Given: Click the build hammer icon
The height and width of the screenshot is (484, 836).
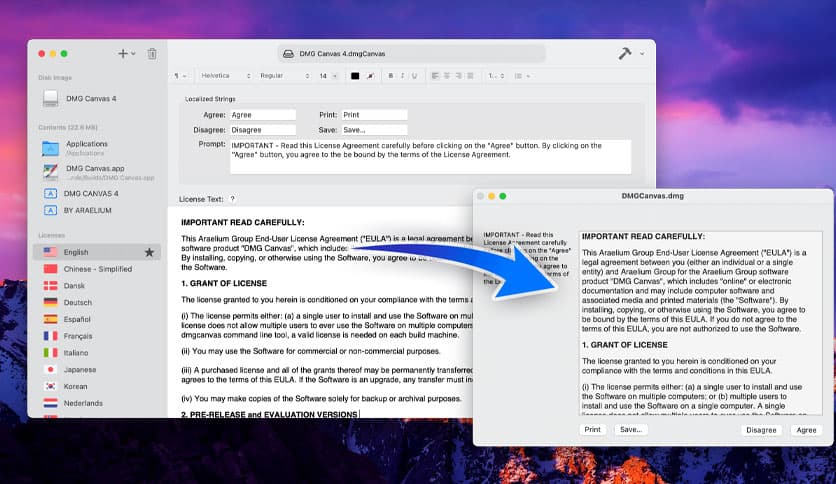Looking at the screenshot, I should coord(624,53).
